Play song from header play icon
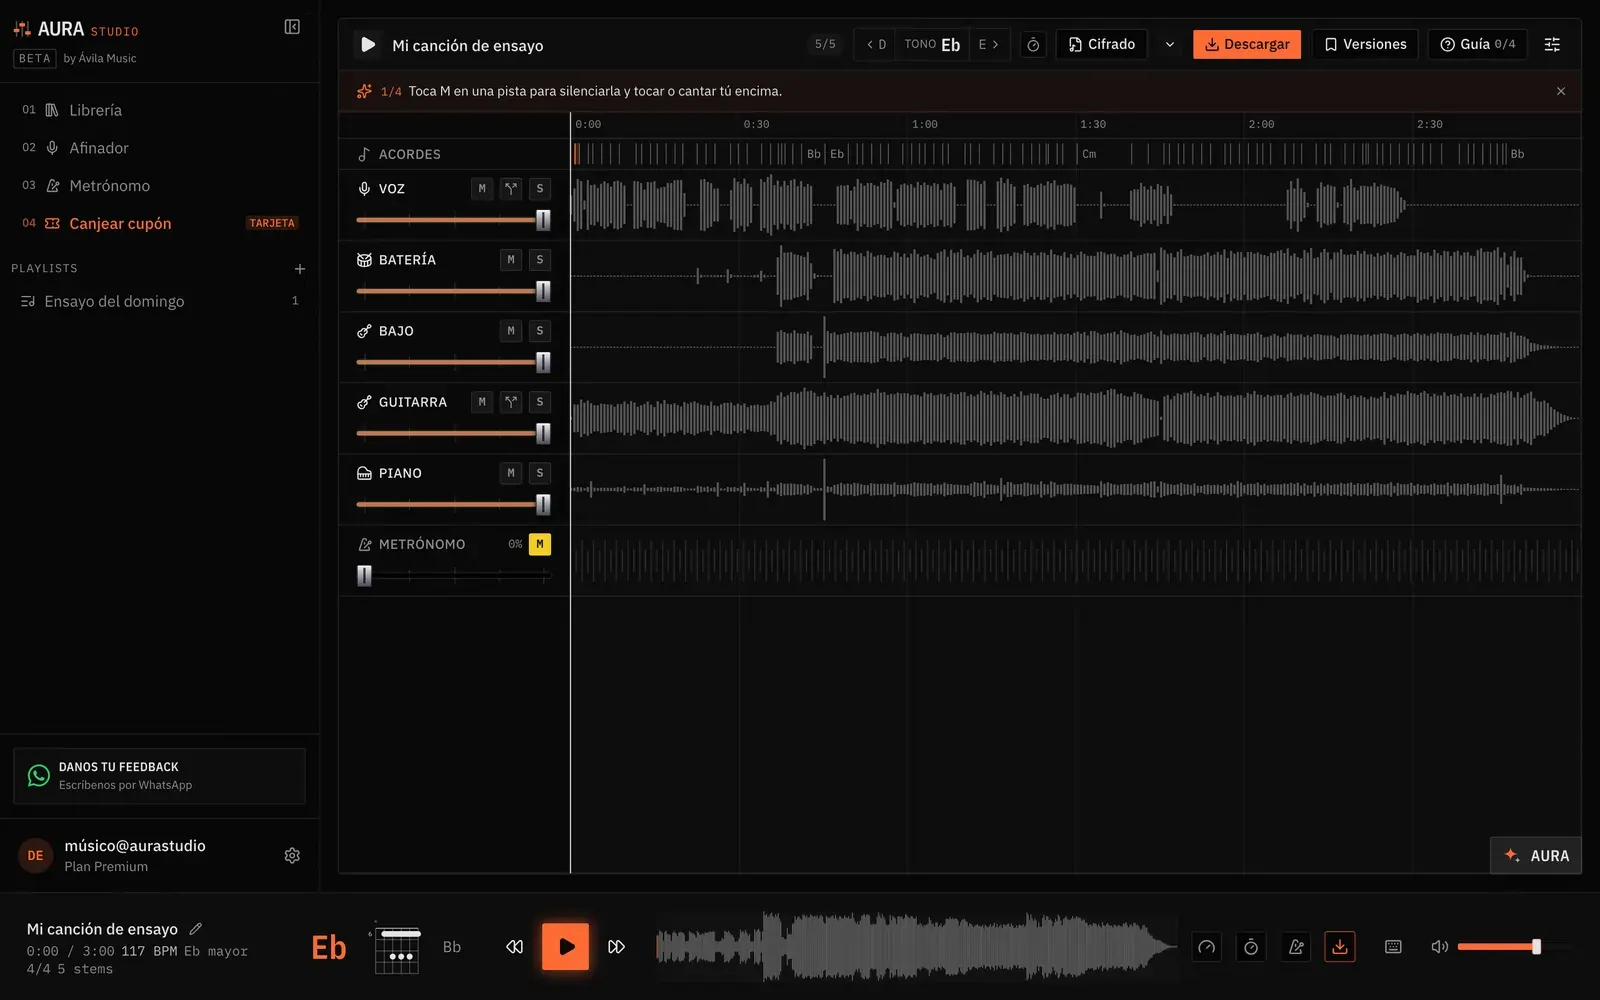The image size is (1600, 1000). pos(367,45)
